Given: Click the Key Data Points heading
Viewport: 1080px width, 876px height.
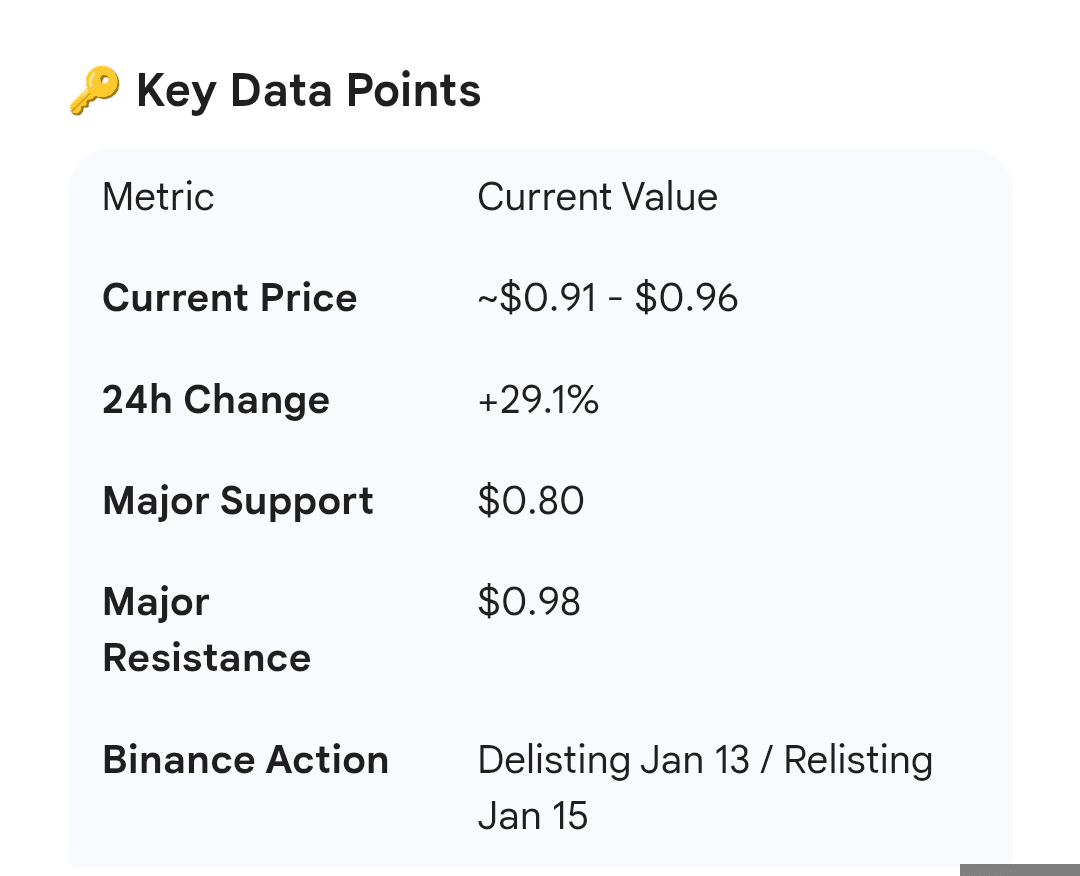Looking at the screenshot, I should click(308, 91).
